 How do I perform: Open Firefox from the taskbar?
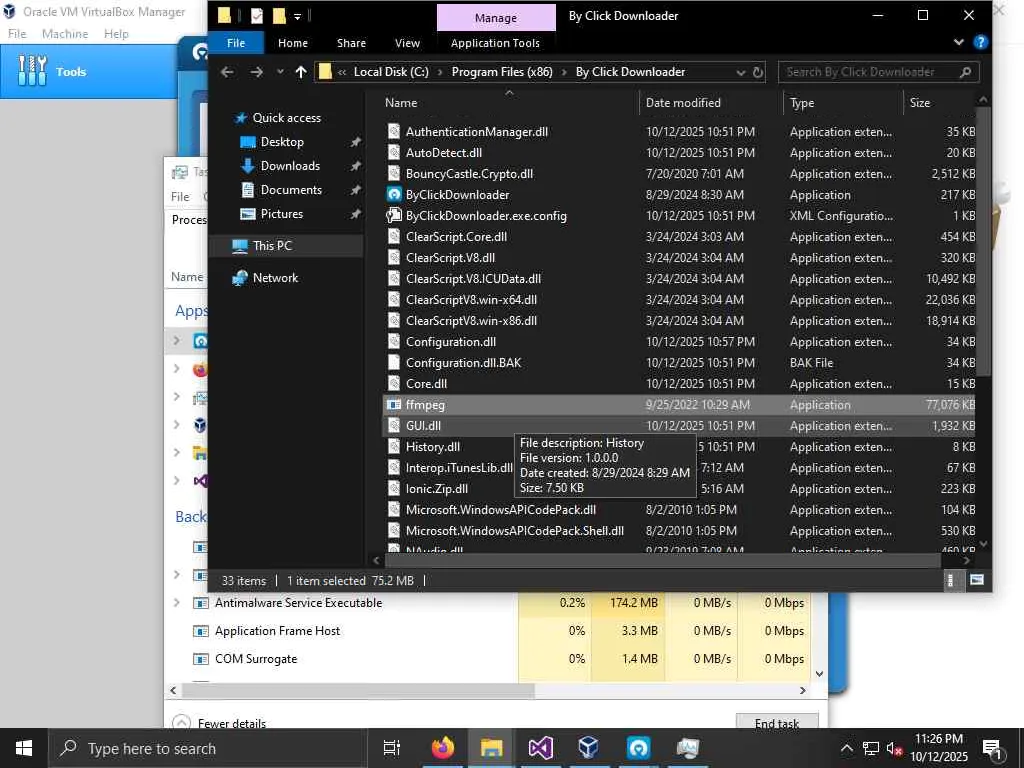[443, 748]
